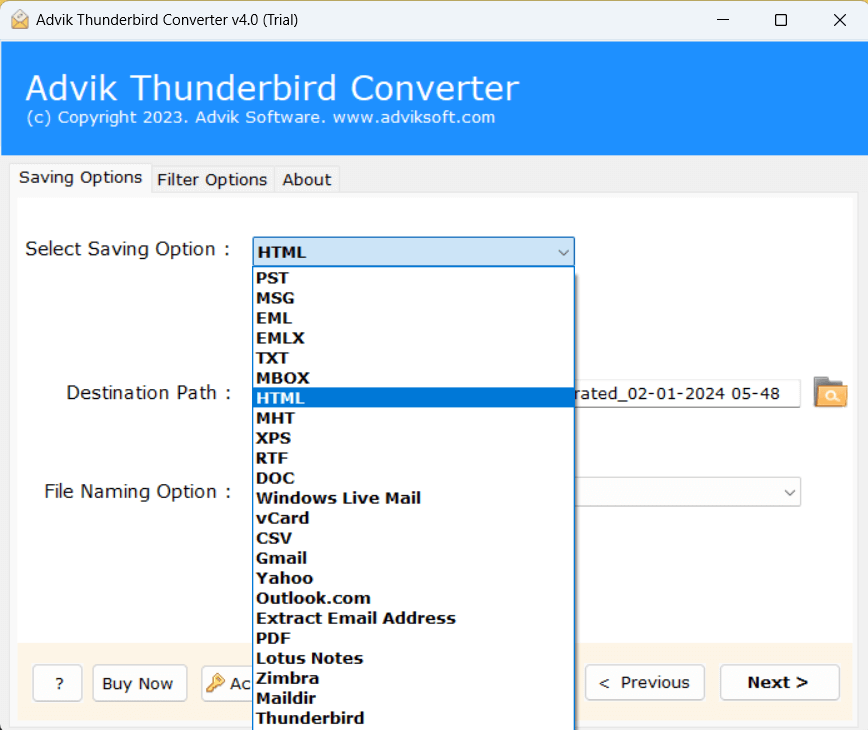Viewport: 868px width, 730px height.
Task: Close the Advik Thunderbird Converter window
Action: (x=839, y=20)
